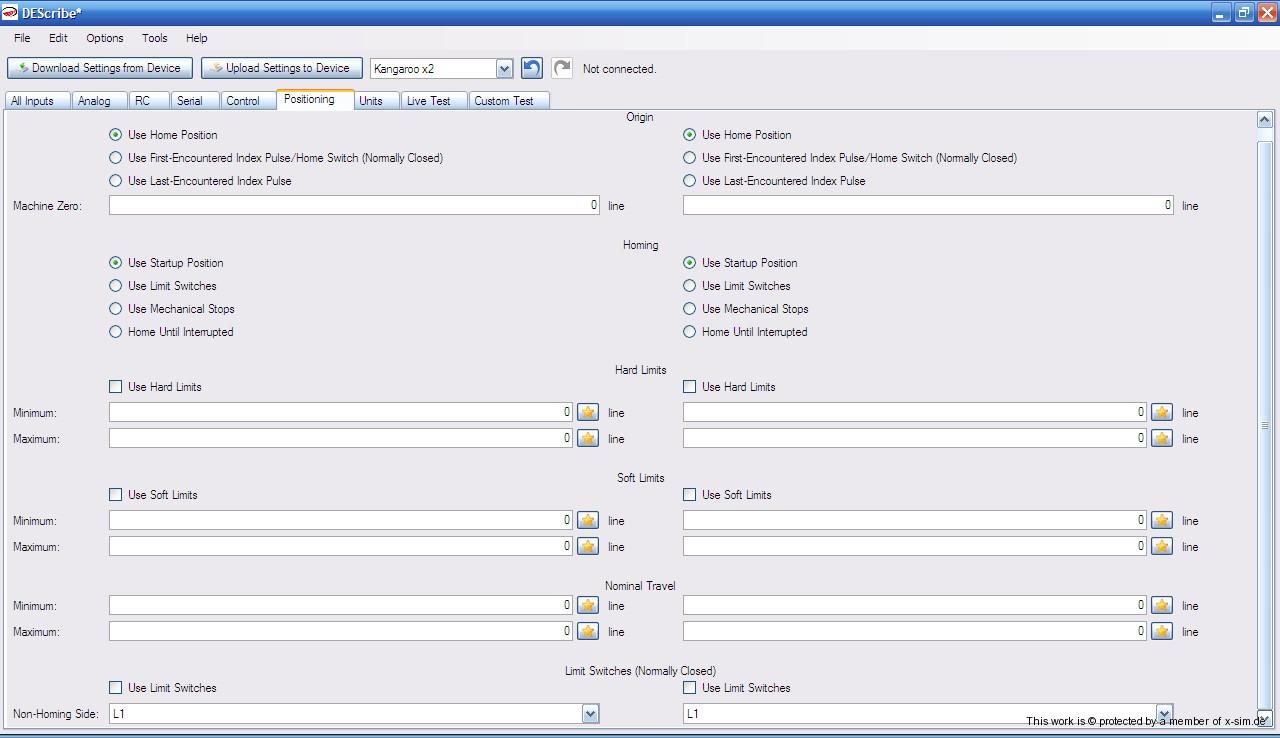
Task: Enable left Use Hard Limits checkbox
Action: tap(116, 386)
